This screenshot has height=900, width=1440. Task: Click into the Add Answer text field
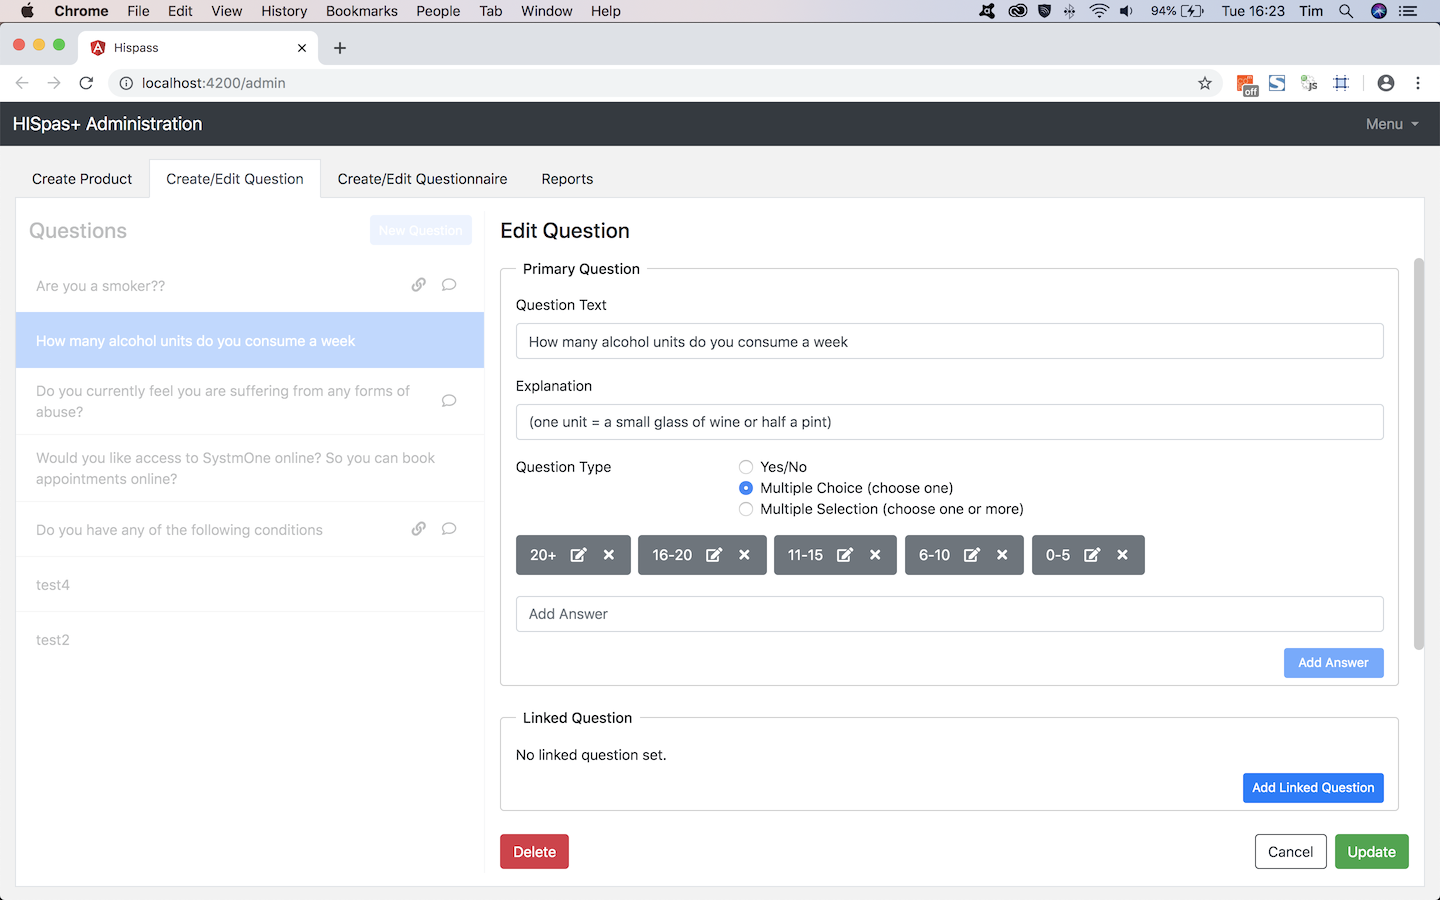click(949, 614)
